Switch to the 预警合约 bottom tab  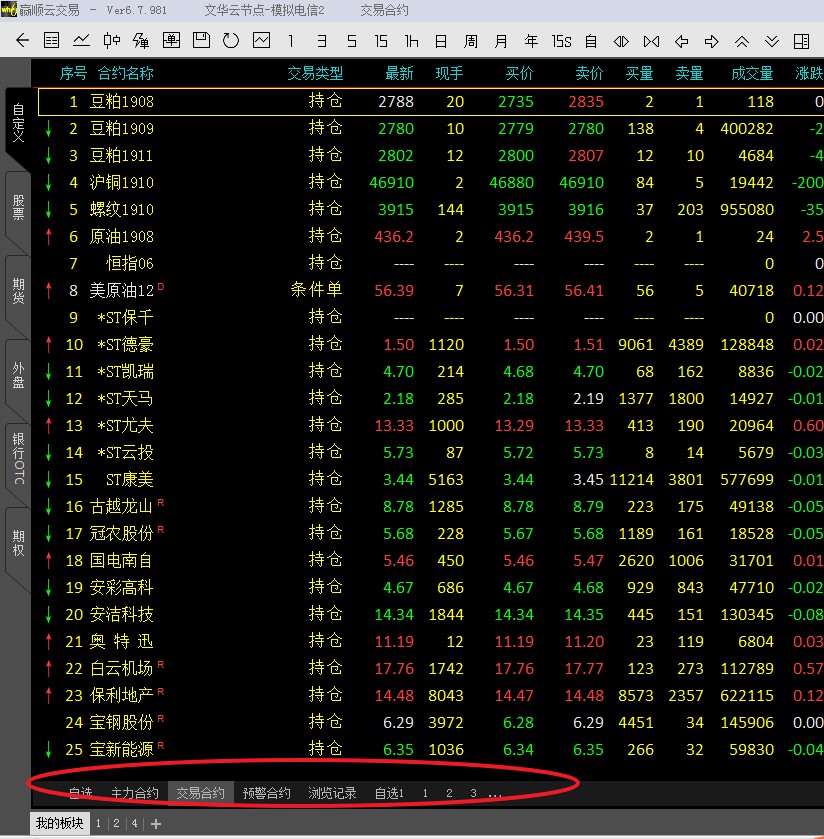pyautogui.click(x=267, y=793)
